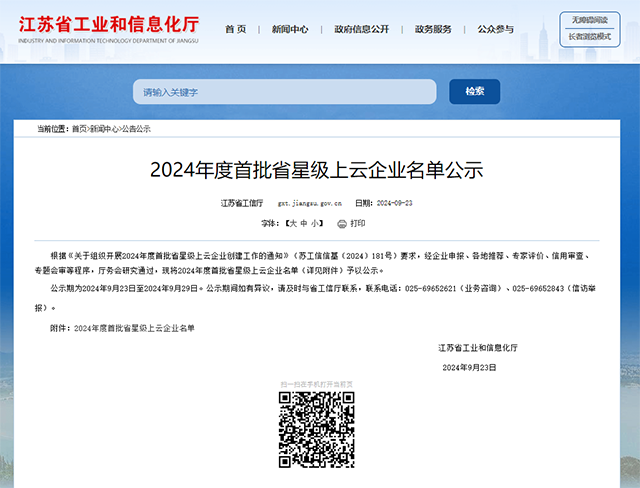The image size is (640, 488).
Task: Set font size to 中 (medium)
Action: (x=304, y=223)
